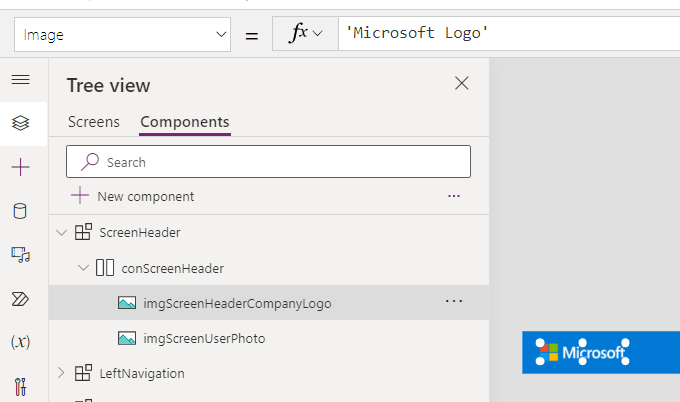Open the hamburger menu in left rail
The height and width of the screenshot is (402, 680).
(x=20, y=79)
